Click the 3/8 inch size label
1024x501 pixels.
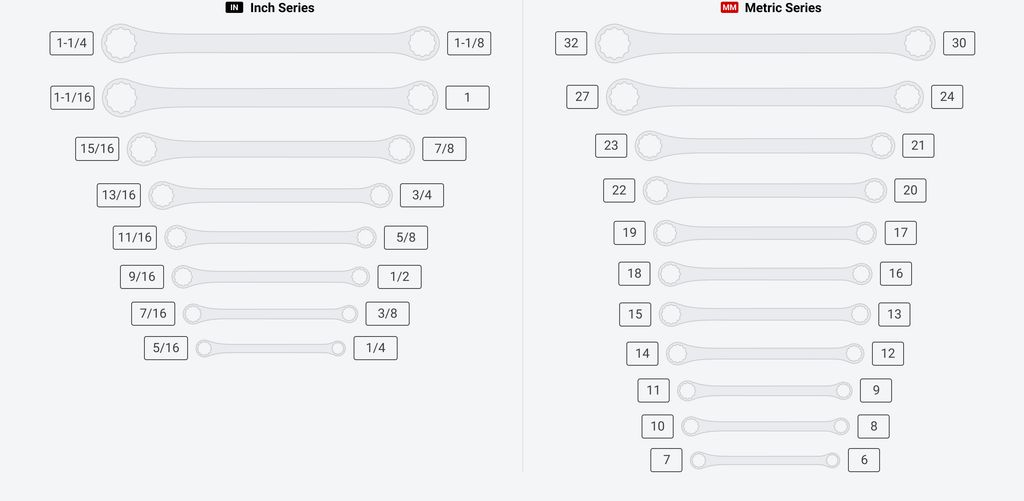387,313
